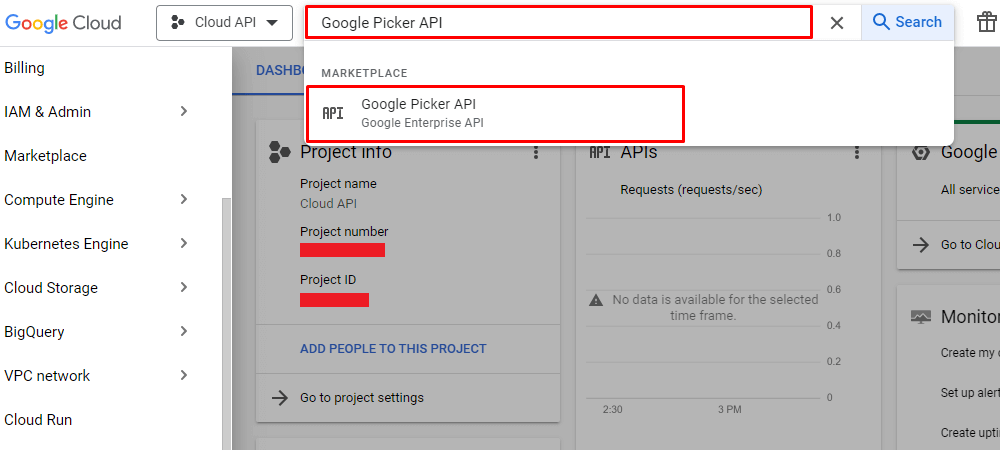Expand the Cloud Storage submenu chevron

click(x=184, y=287)
